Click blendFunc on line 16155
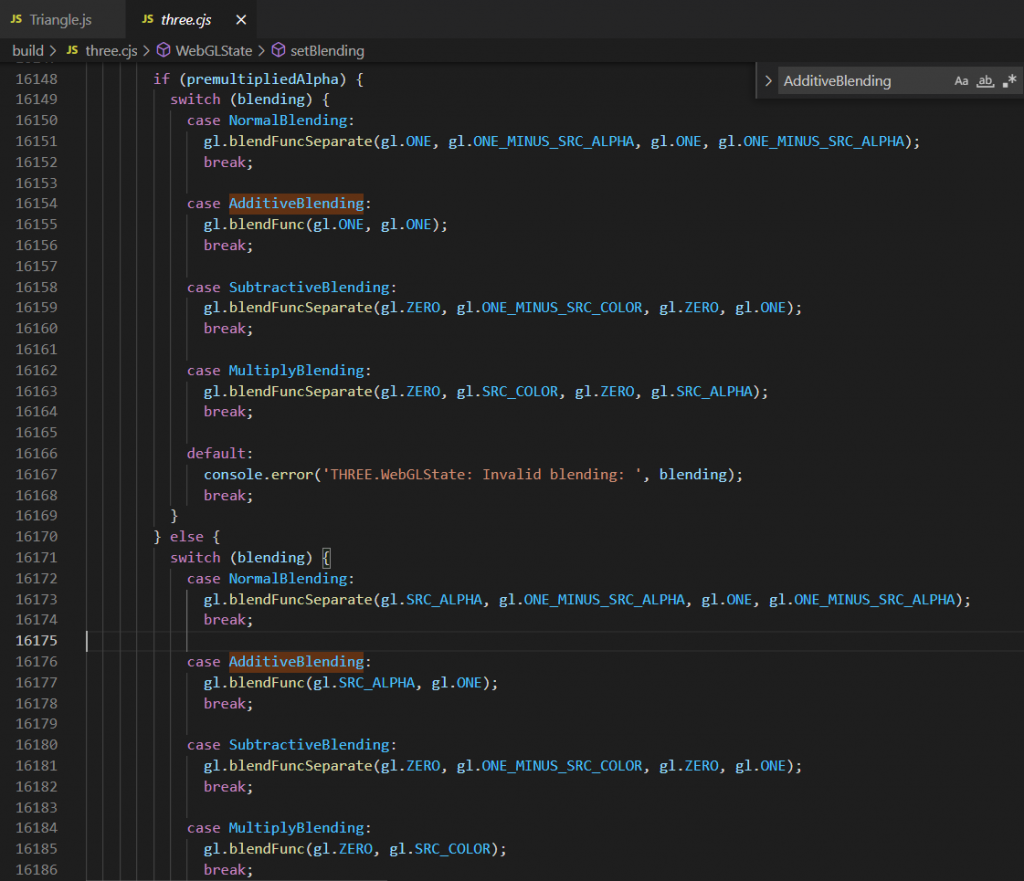This screenshot has width=1024, height=881. [x=266, y=225]
